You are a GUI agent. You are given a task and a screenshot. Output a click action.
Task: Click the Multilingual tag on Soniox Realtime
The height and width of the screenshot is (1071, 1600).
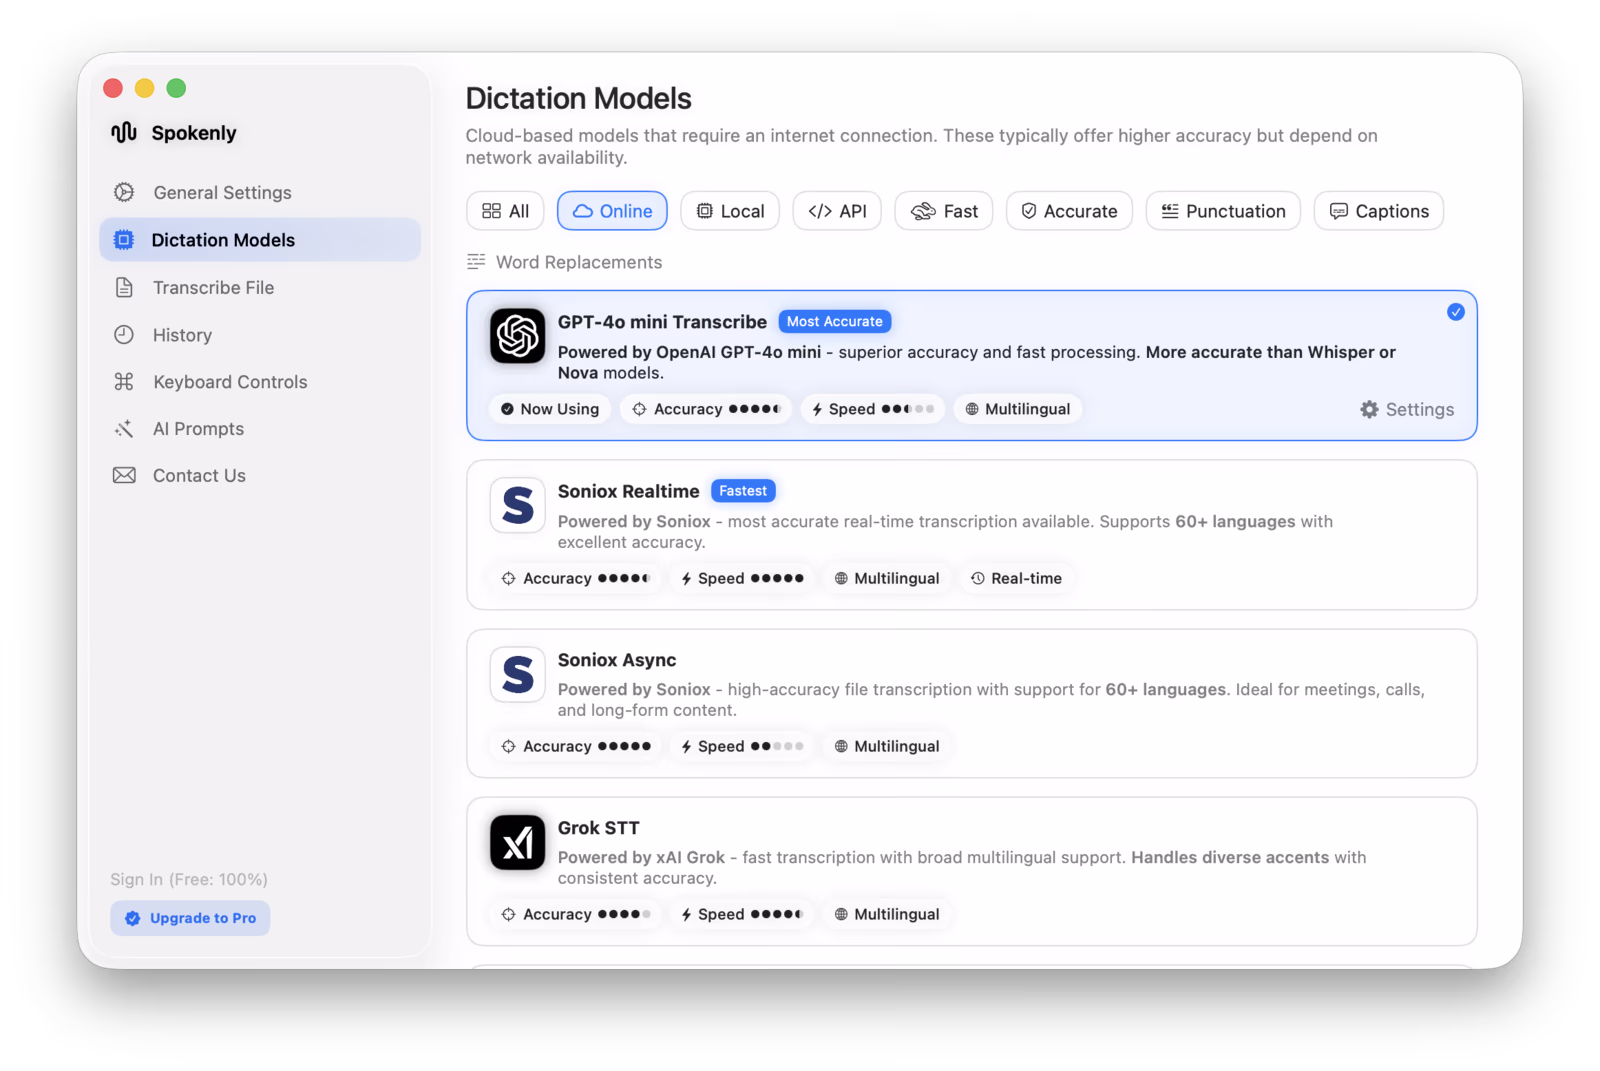(887, 578)
